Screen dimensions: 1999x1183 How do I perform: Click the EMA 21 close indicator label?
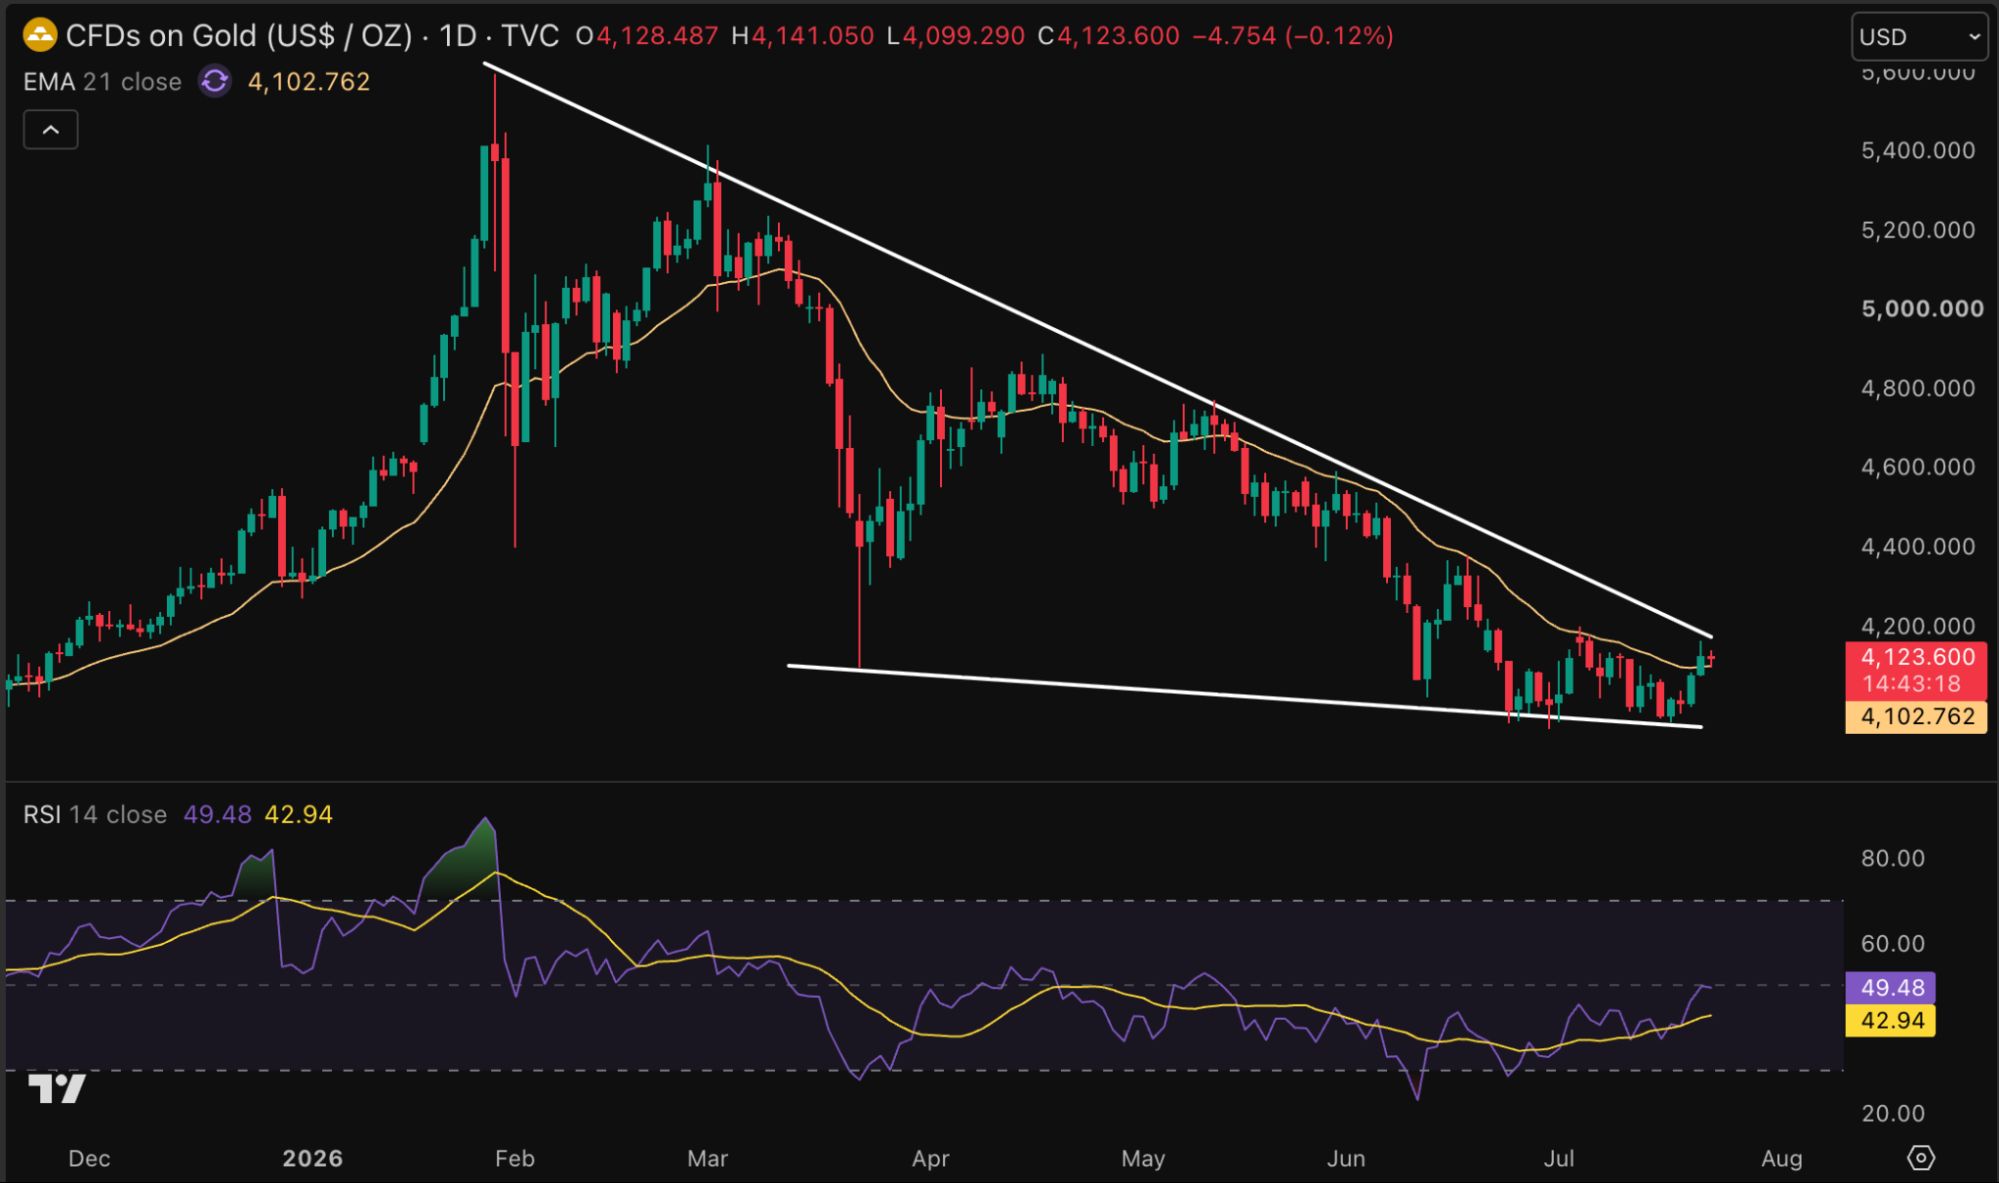tap(102, 82)
